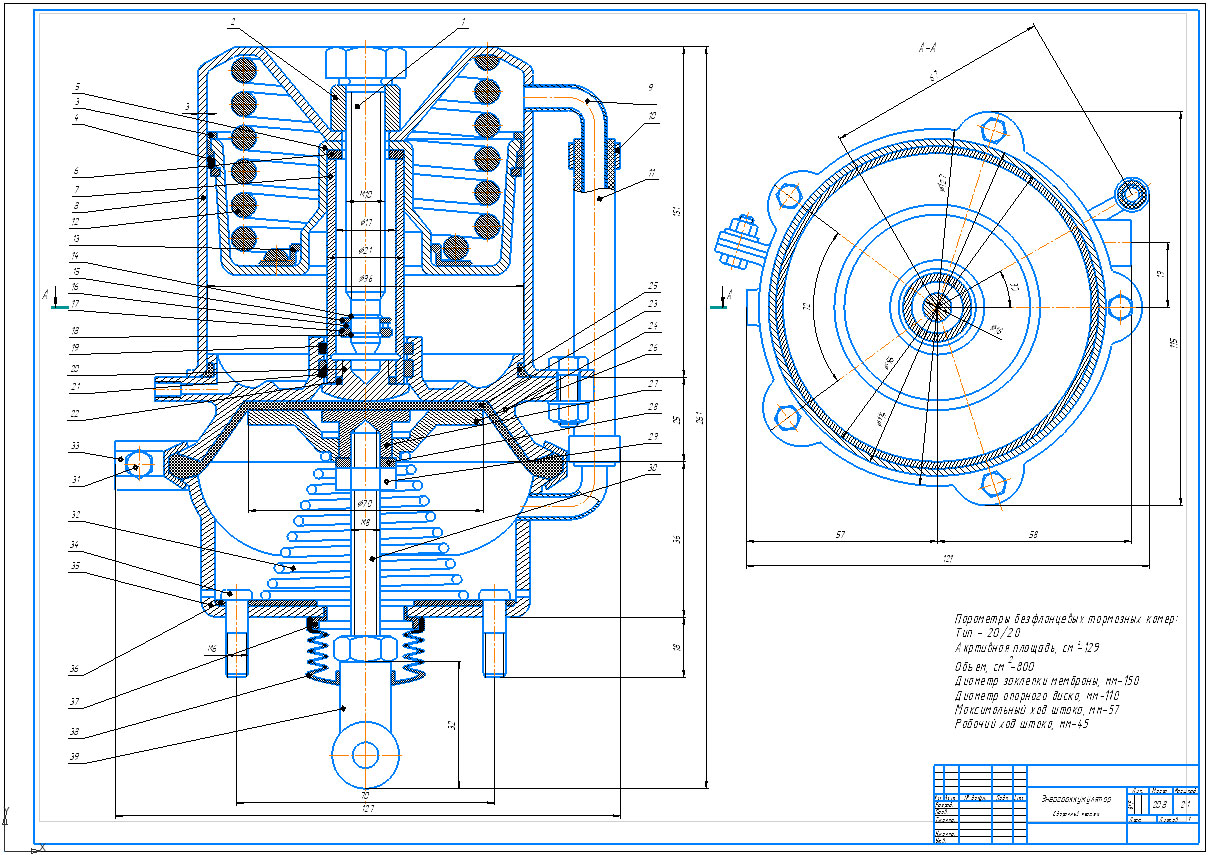Select part callout number 13
Viewport: 1210px width, 855px height.
76,240
